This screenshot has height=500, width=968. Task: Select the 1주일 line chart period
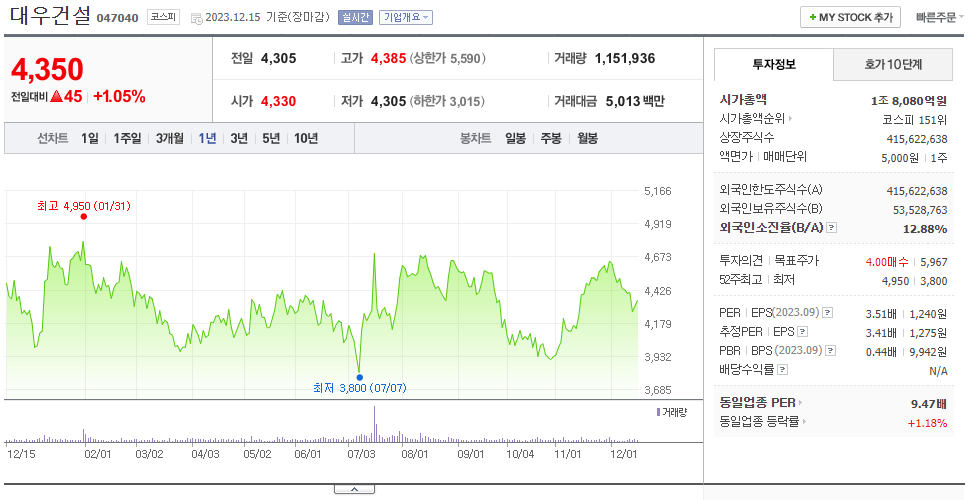127,138
